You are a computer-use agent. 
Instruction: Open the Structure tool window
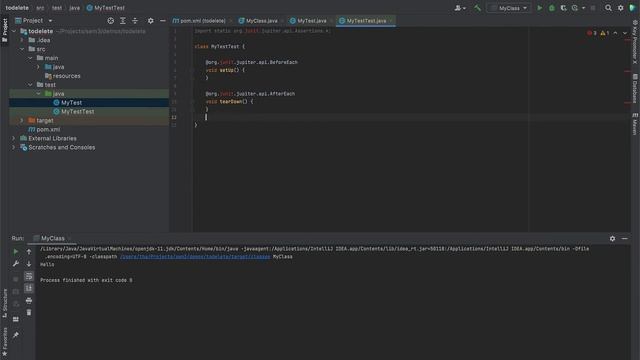[4, 304]
